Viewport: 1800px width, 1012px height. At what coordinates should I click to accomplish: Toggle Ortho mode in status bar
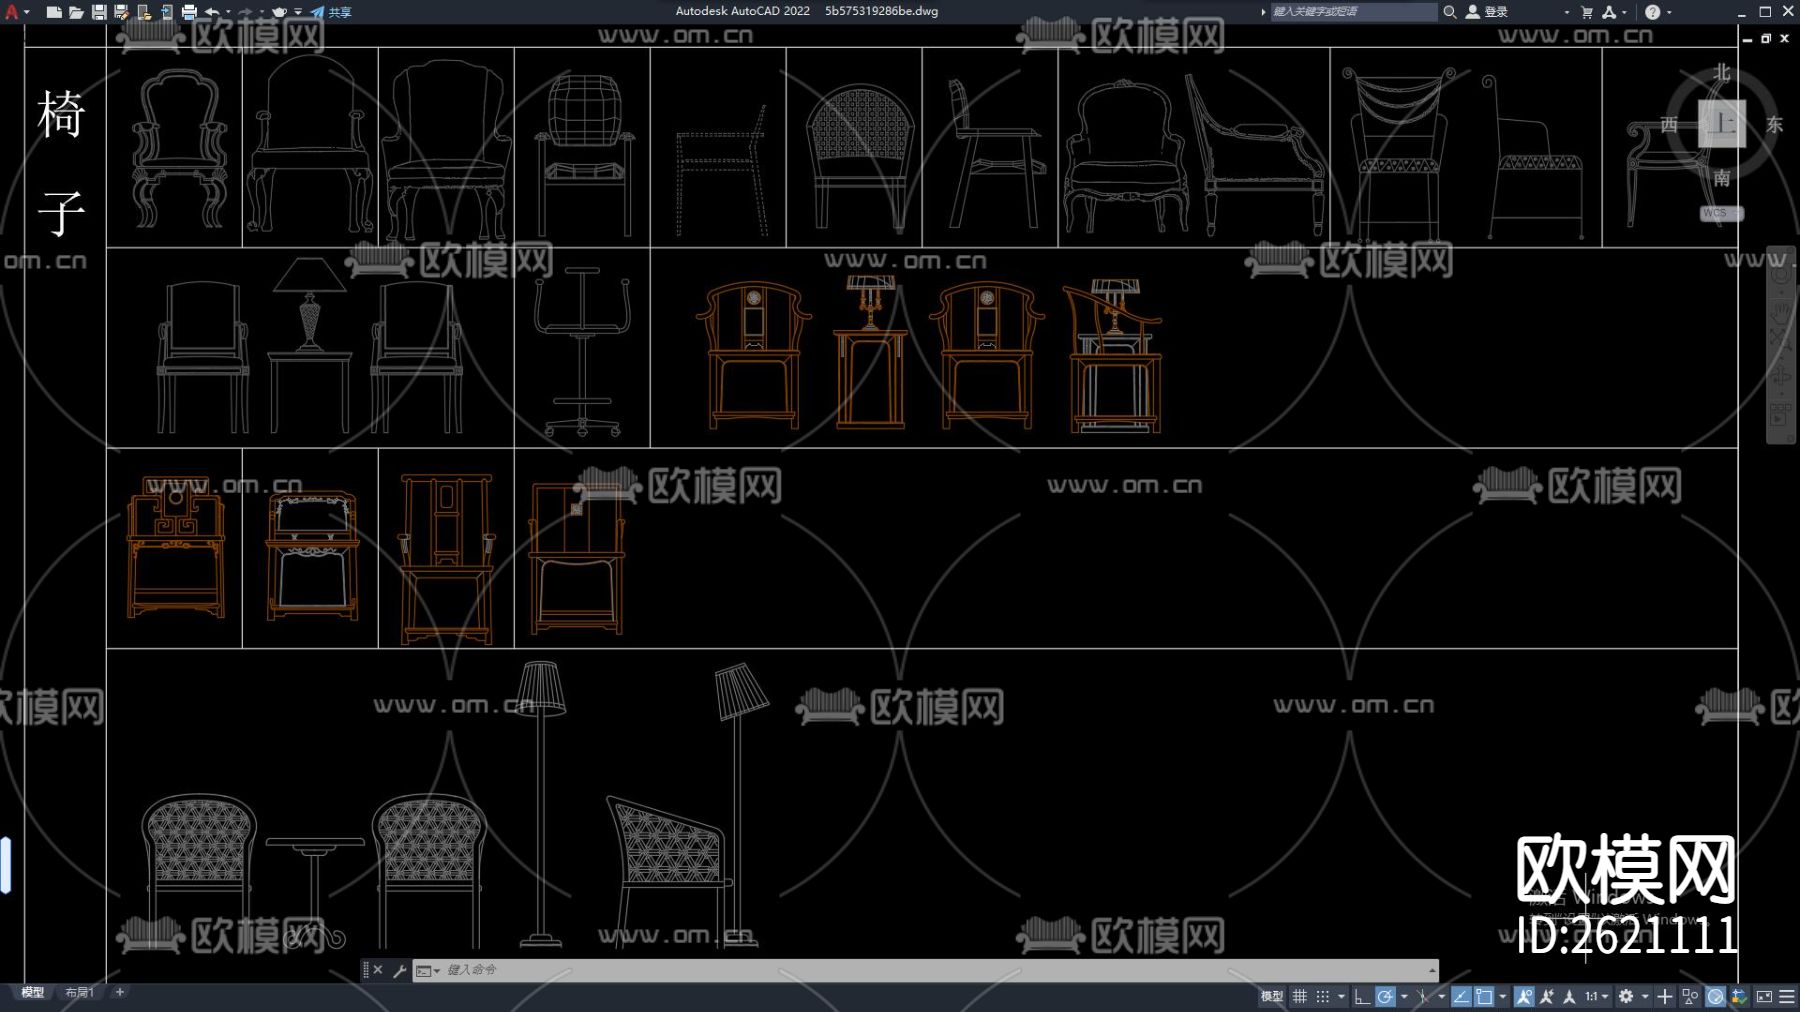coord(1362,996)
